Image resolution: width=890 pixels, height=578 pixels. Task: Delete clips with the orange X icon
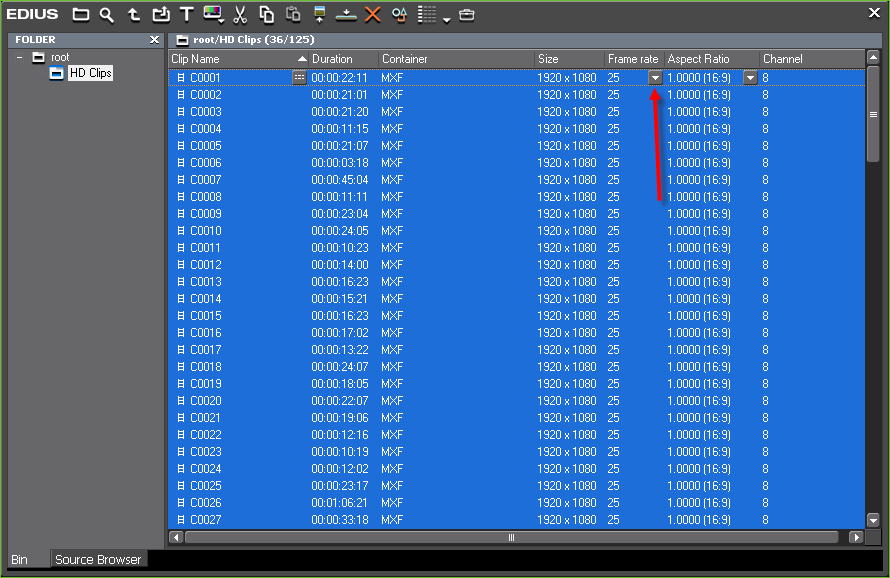[x=372, y=15]
